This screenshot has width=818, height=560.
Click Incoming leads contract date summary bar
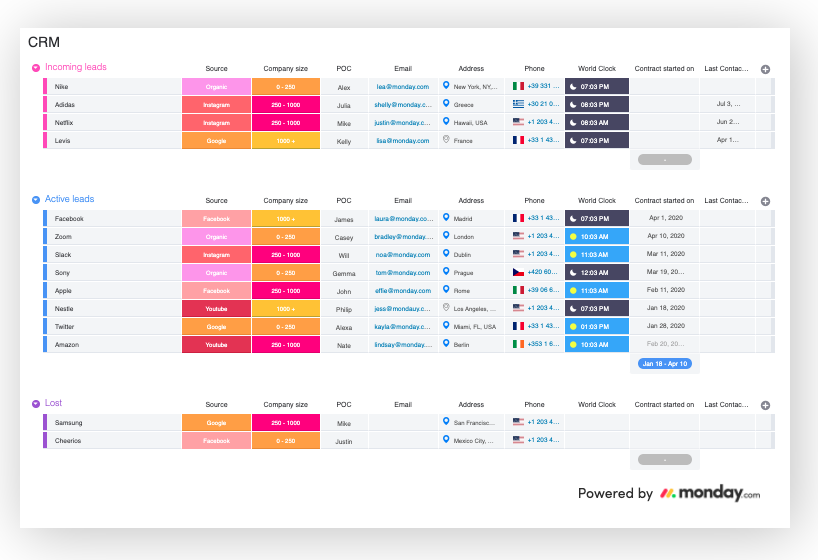pyautogui.click(x=665, y=160)
